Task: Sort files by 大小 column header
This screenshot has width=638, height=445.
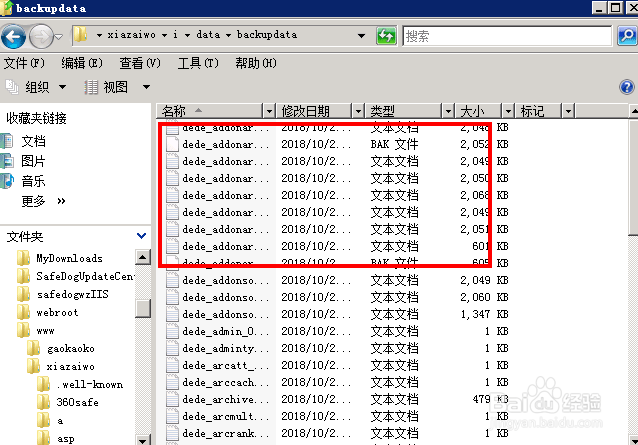Action: click(470, 111)
